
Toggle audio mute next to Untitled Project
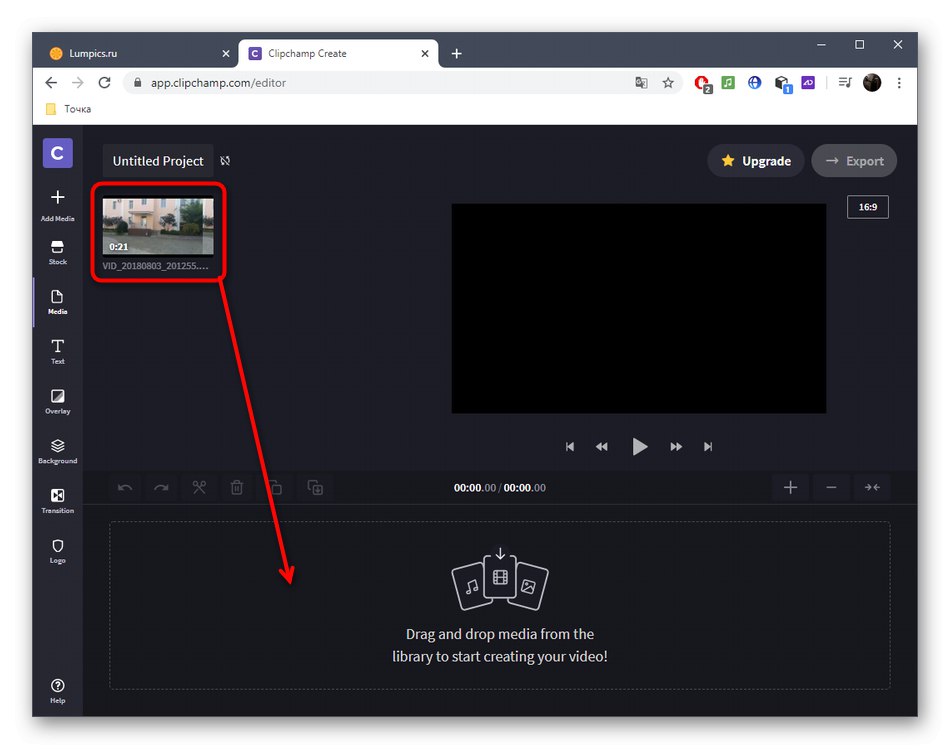225,160
